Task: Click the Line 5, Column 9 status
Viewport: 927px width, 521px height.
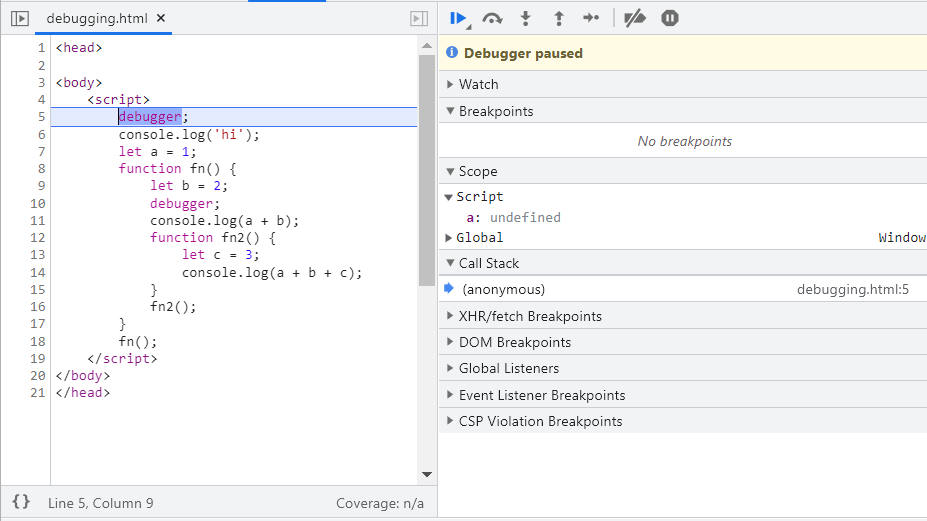Action: click(101, 503)
